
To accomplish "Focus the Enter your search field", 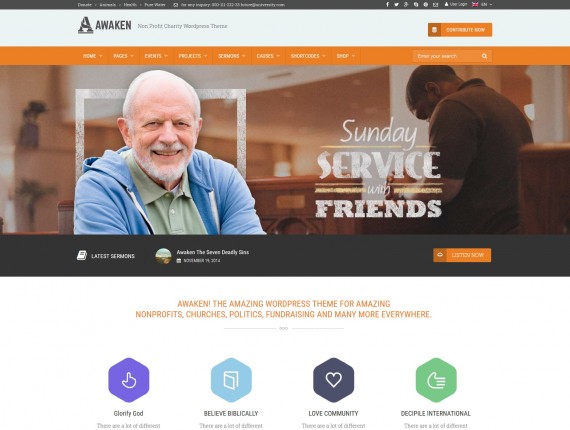I will point(447,56).
